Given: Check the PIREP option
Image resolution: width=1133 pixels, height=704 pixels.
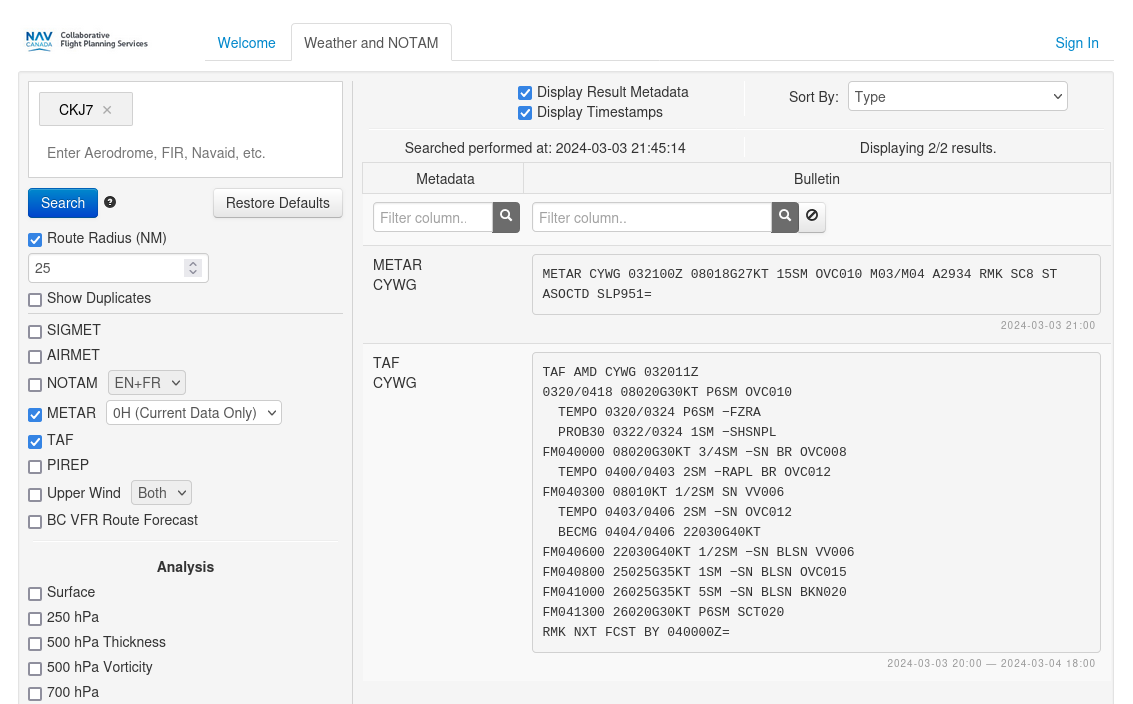Looking at the screenshot, I should point(35,466).
